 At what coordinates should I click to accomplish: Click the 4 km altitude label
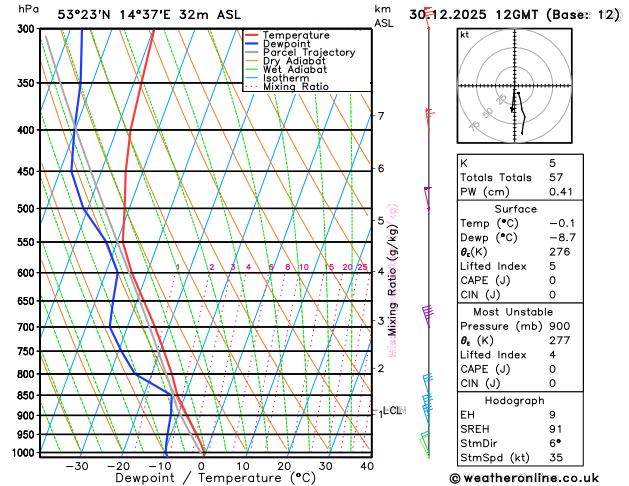[x=380, y=271]
